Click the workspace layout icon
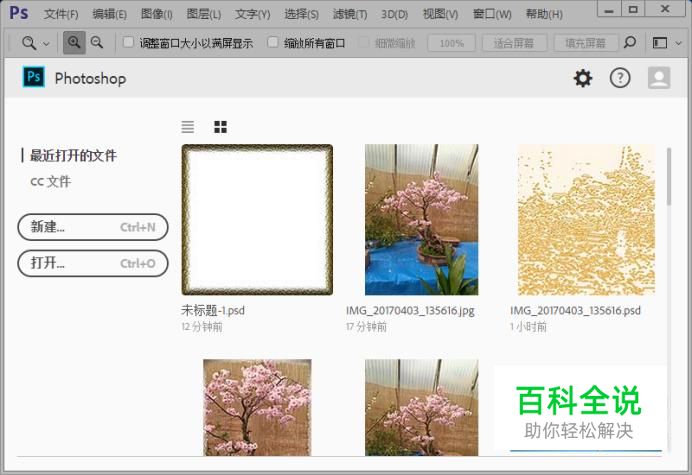Image resolution: width=692 pixels, height=475 pixels. coord(660,43)
